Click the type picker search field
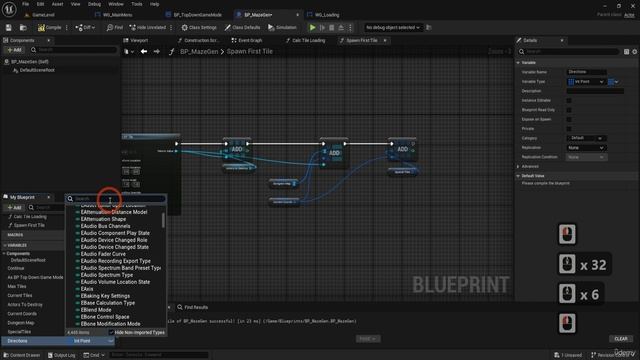 [x=116, y=199]
